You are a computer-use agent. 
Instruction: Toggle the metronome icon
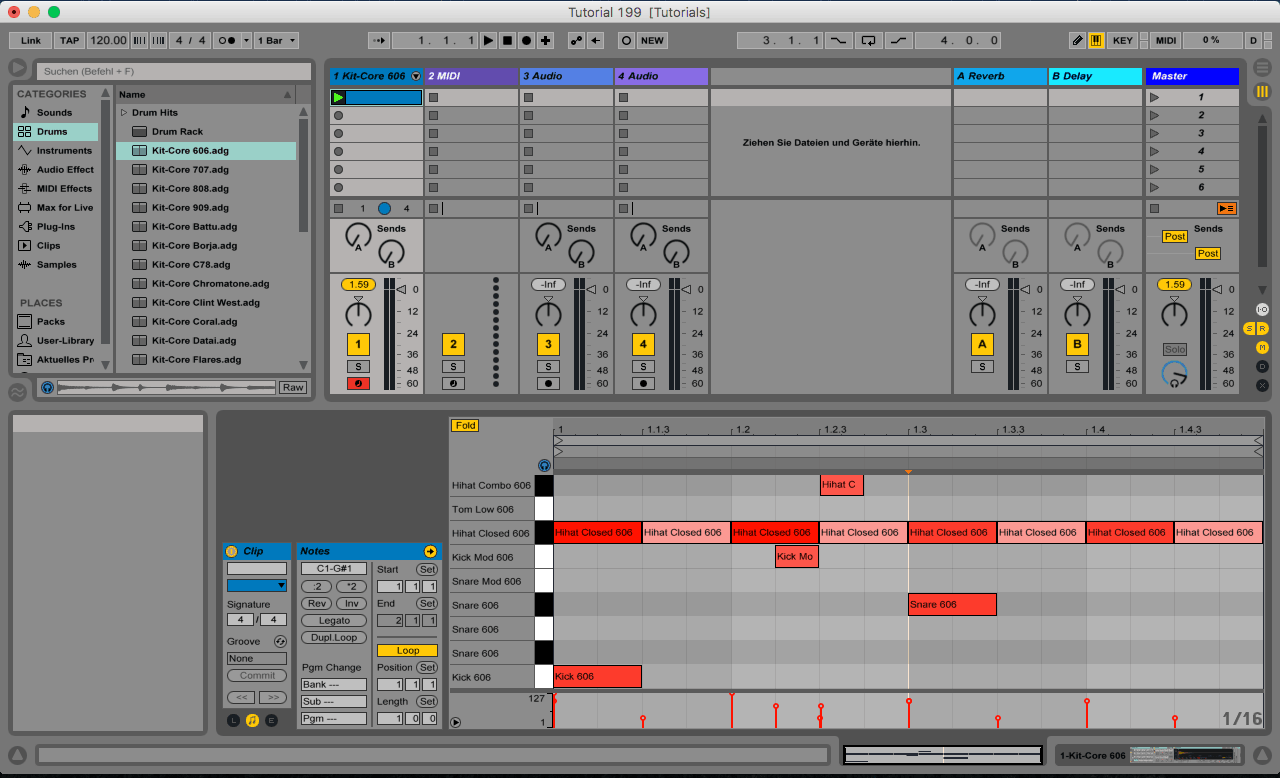pyautogui.click(x=226, y=41)
